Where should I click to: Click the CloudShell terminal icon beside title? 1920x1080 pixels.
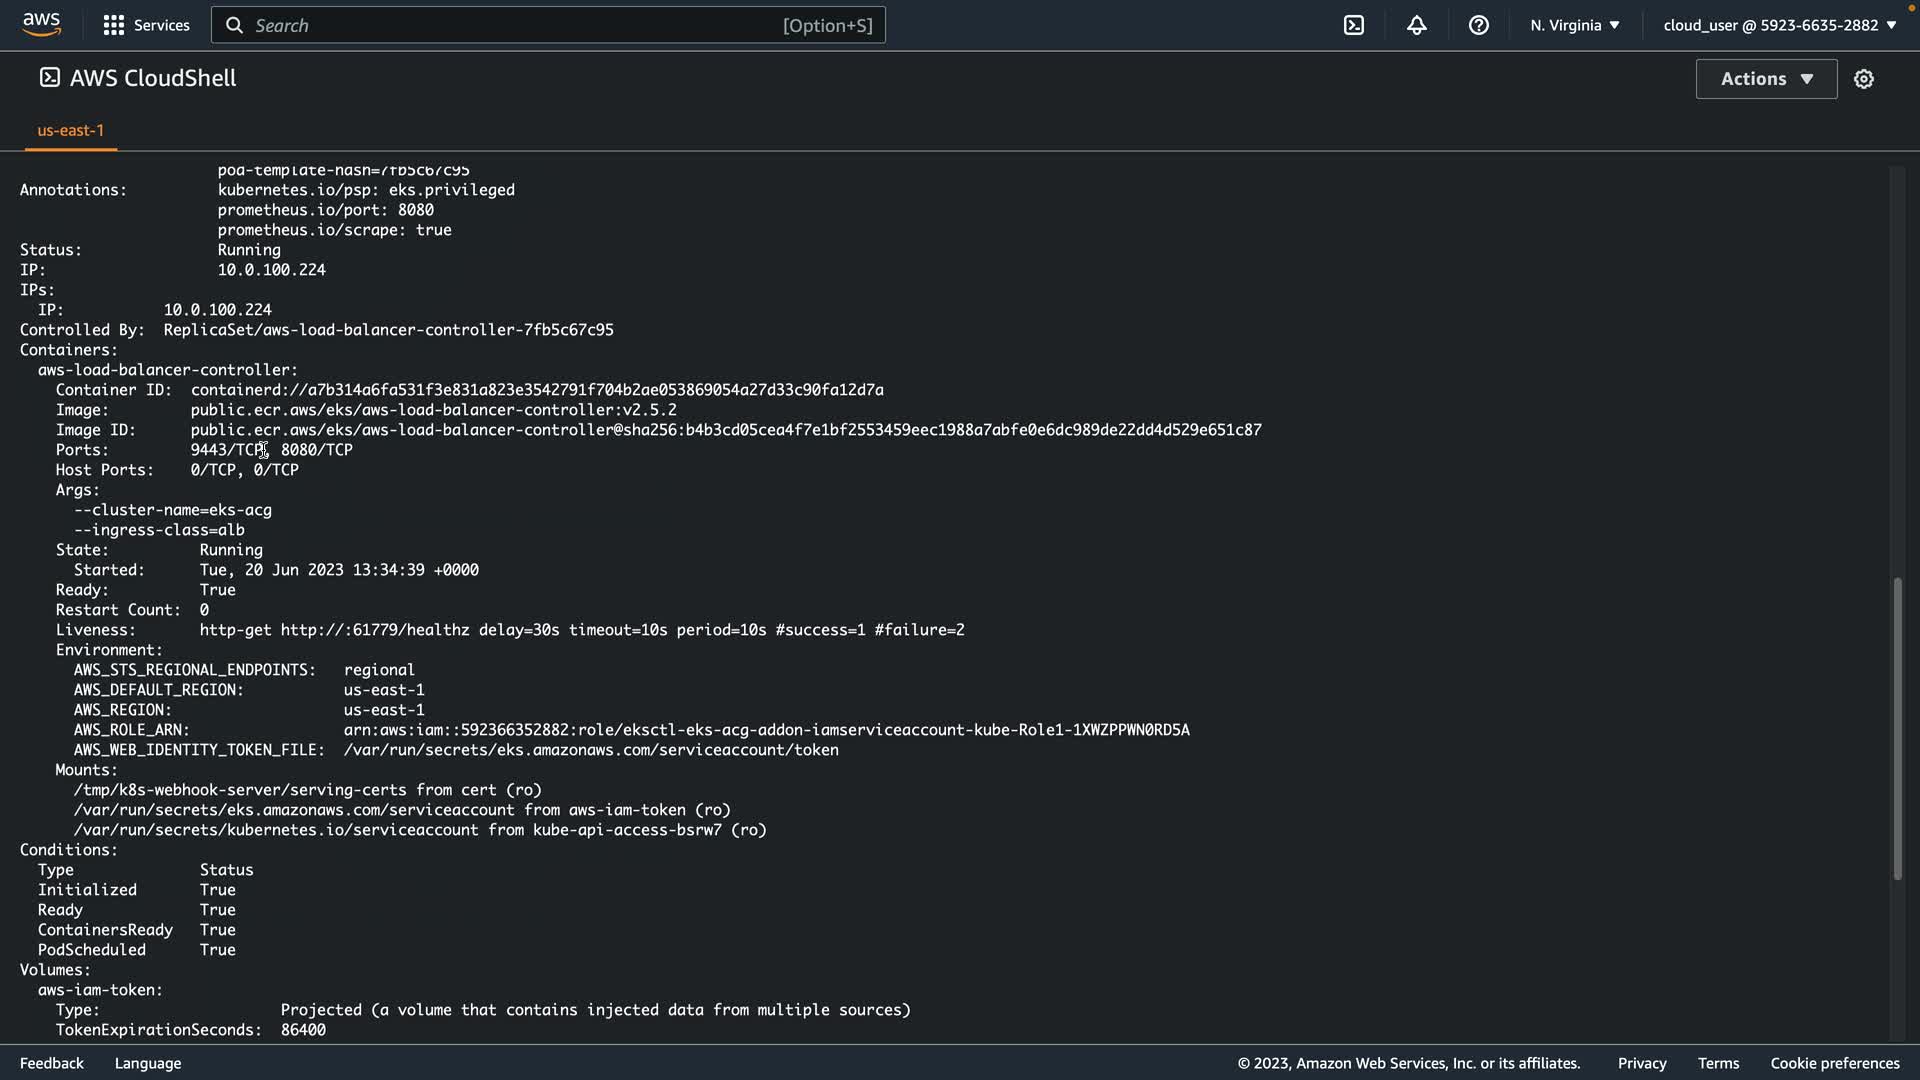[49, 78]
